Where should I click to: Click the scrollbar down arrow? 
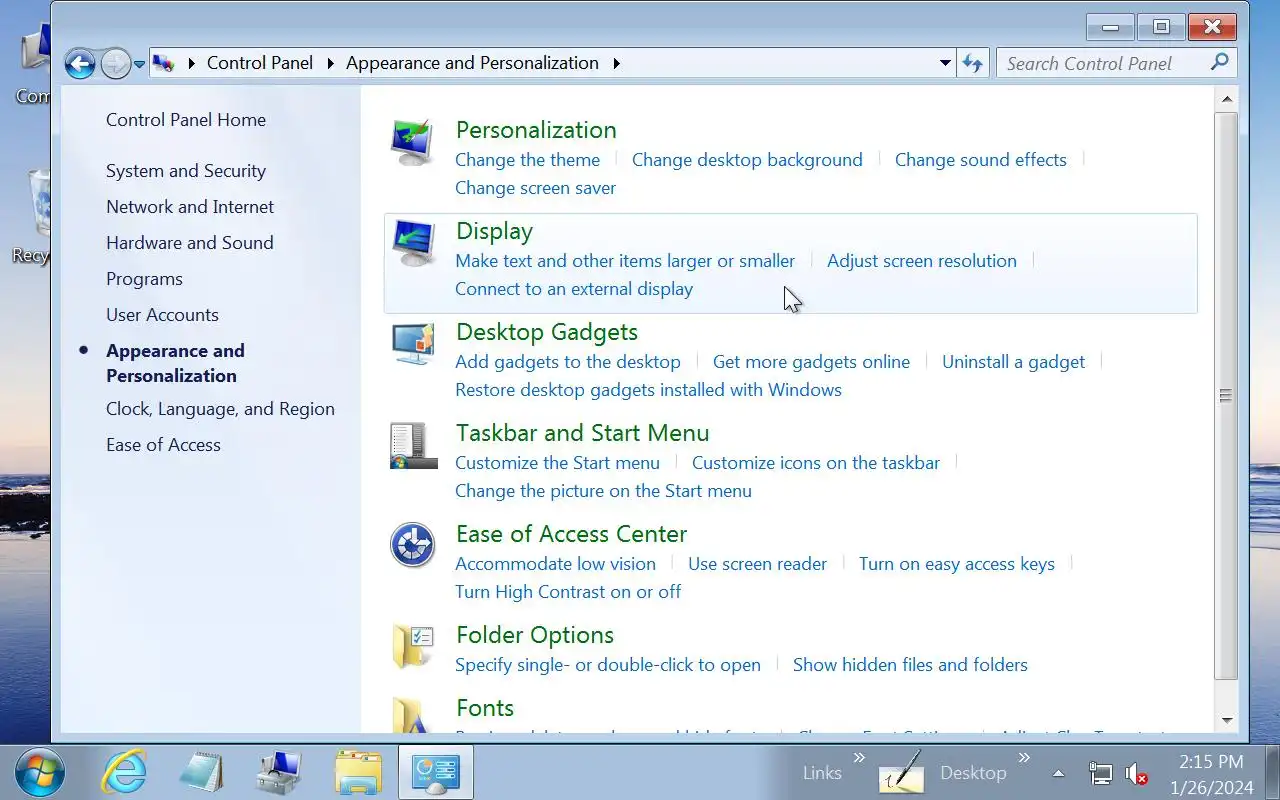(1226, 720)
